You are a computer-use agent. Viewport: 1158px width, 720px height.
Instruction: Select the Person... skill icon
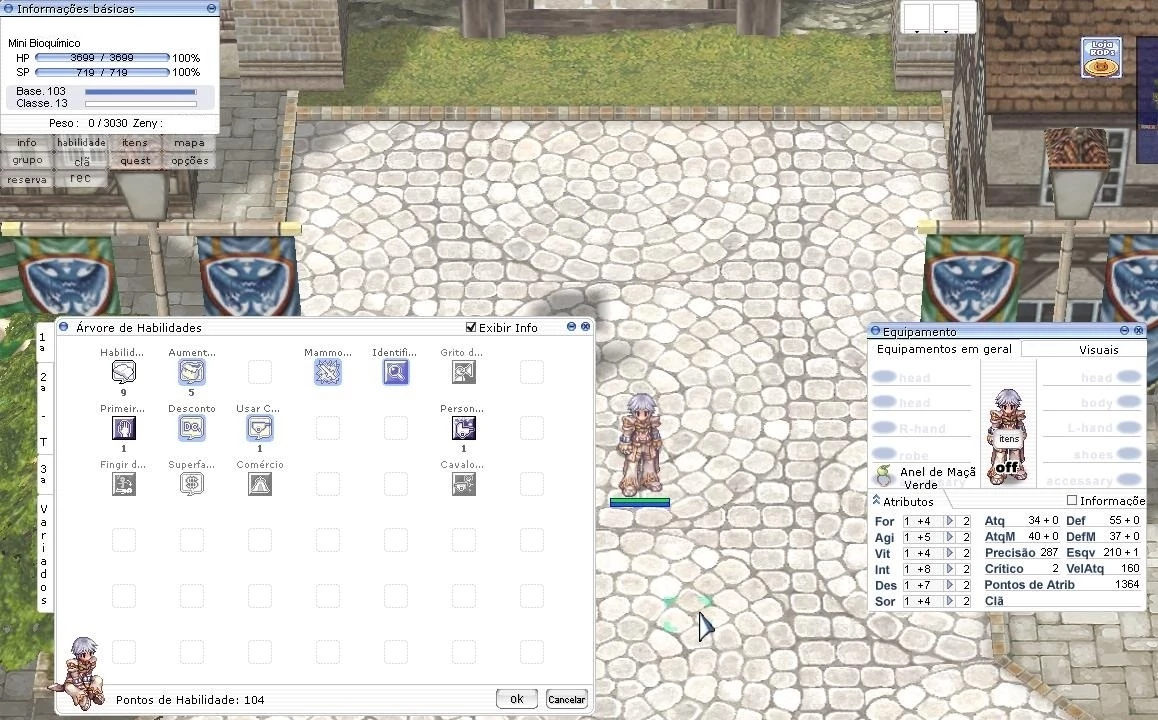click(x=464, y=428)
